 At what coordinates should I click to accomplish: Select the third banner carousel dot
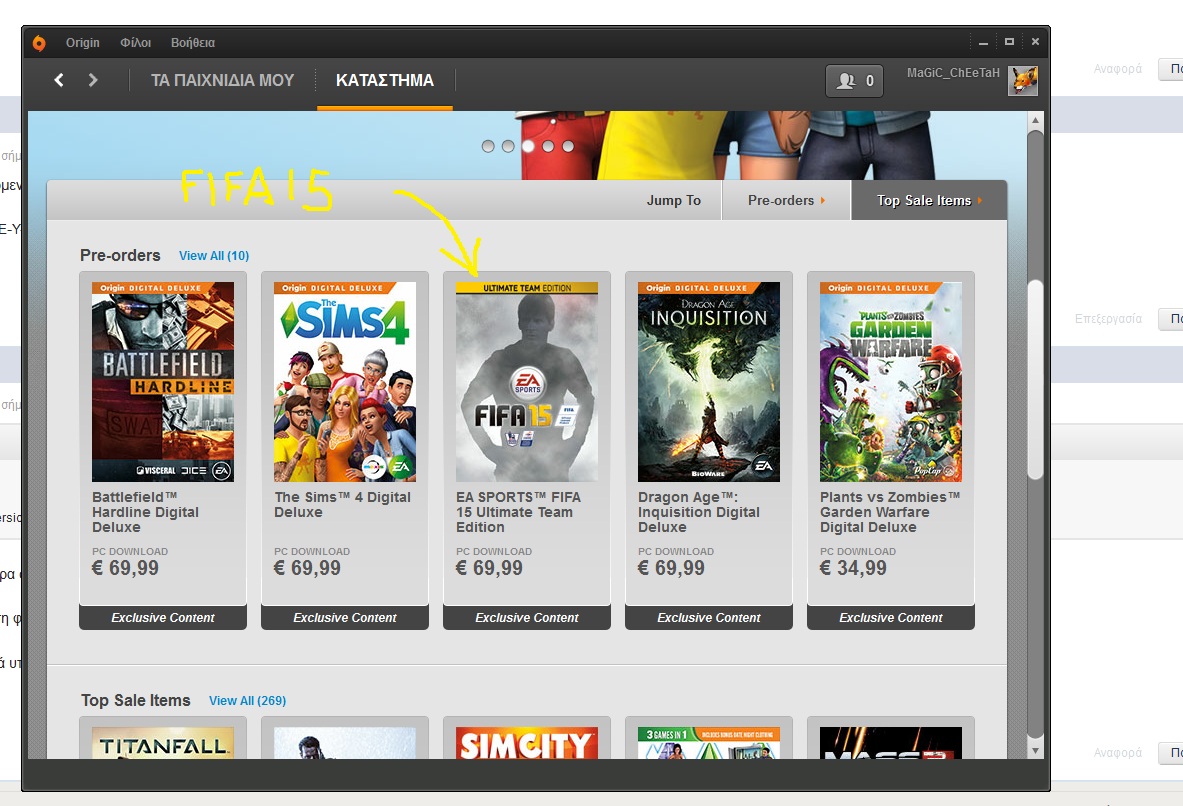pyautogui.click(x=528, y=146)
